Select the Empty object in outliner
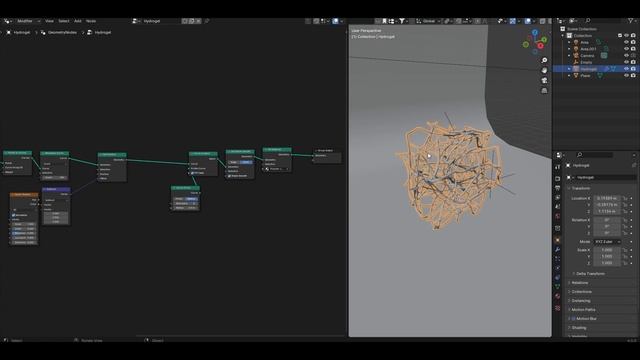Viewport: 640px width, 360px height. coord(586,62)
